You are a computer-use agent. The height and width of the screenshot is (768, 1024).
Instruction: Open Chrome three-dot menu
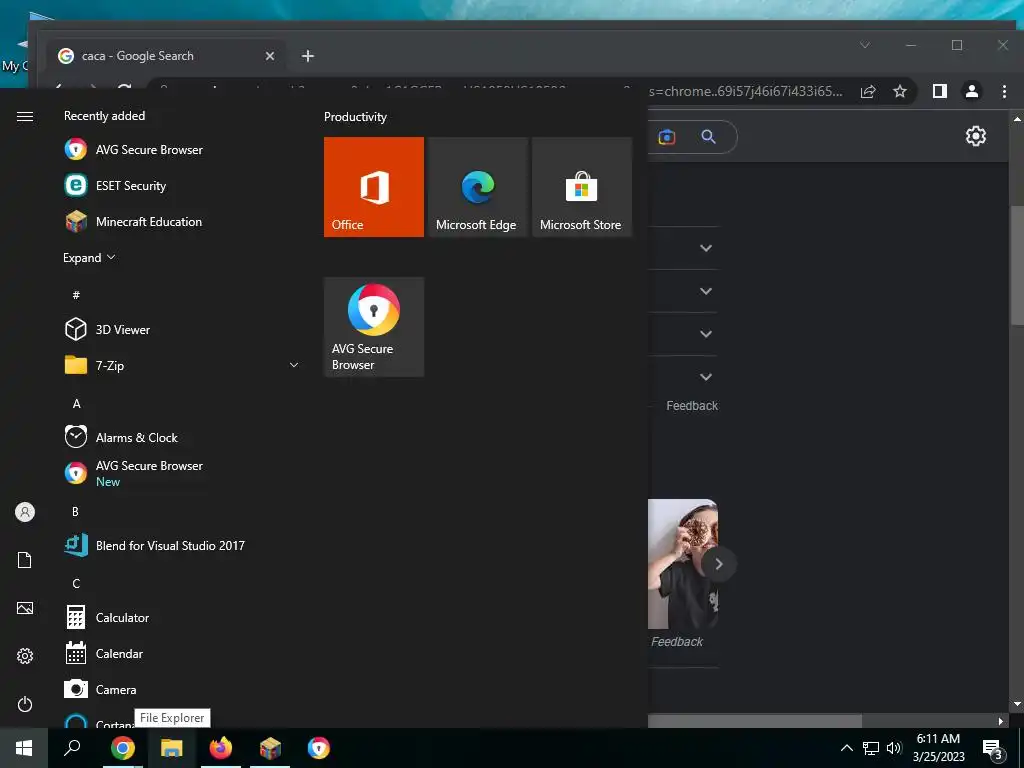(x=1004, y=91)
